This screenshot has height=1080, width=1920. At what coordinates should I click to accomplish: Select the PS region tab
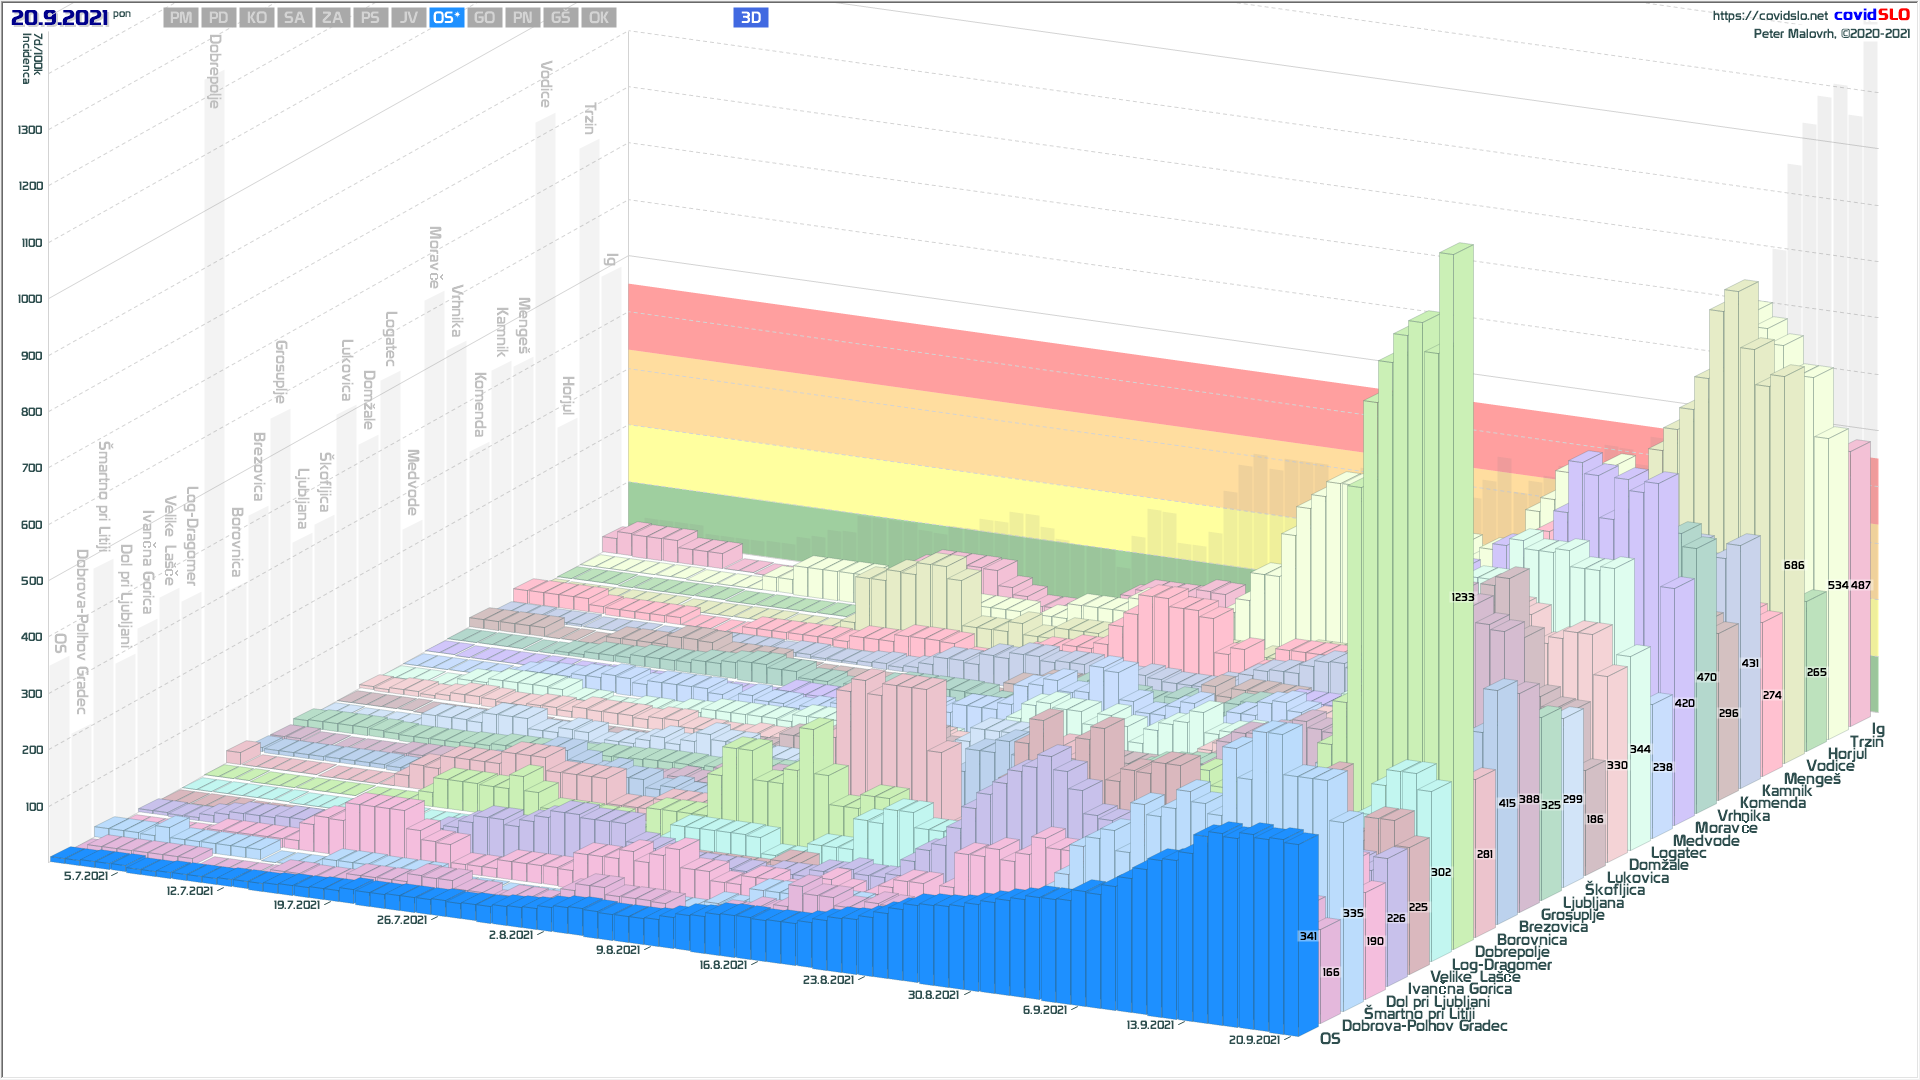[x=370, y=18]
